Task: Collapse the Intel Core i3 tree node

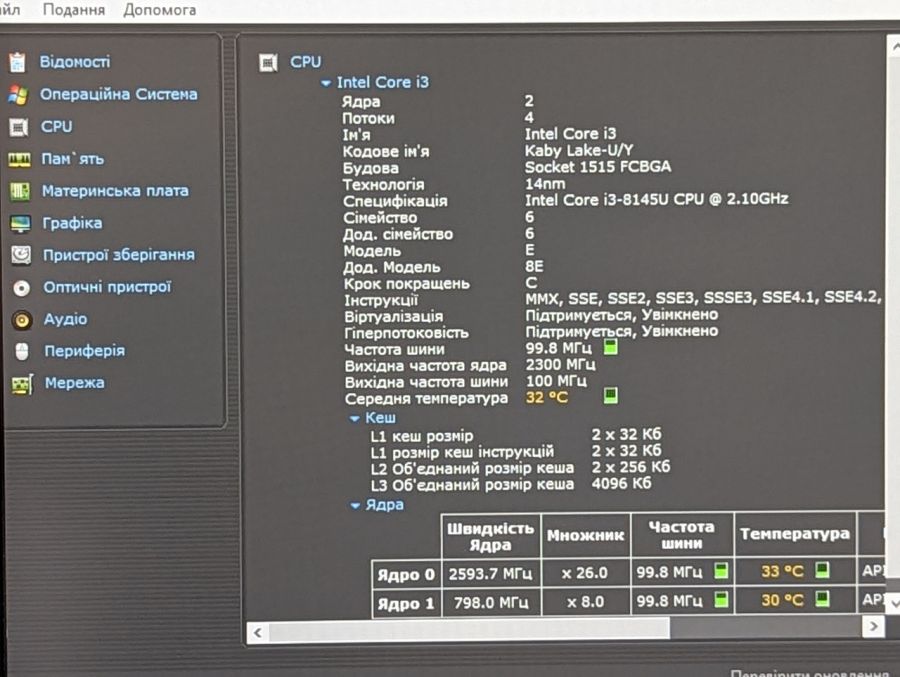Action: pyautogui.click(x=325, y=84)
